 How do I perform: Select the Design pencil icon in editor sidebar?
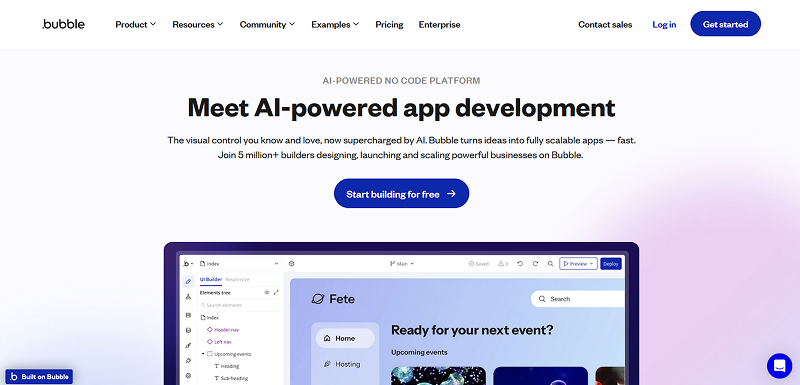point(188,281)
